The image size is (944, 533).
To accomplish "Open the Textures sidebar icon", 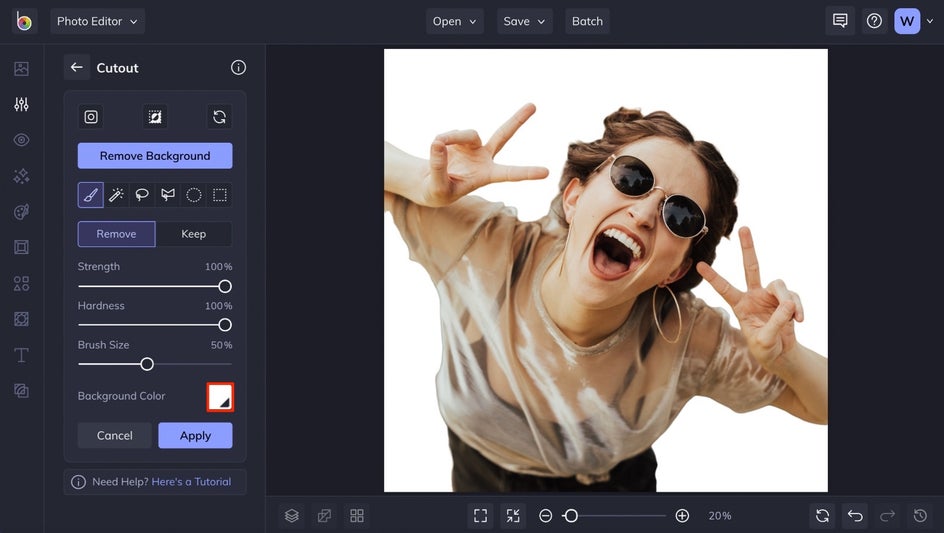I will pyautogui.click(x=21, y=390).
